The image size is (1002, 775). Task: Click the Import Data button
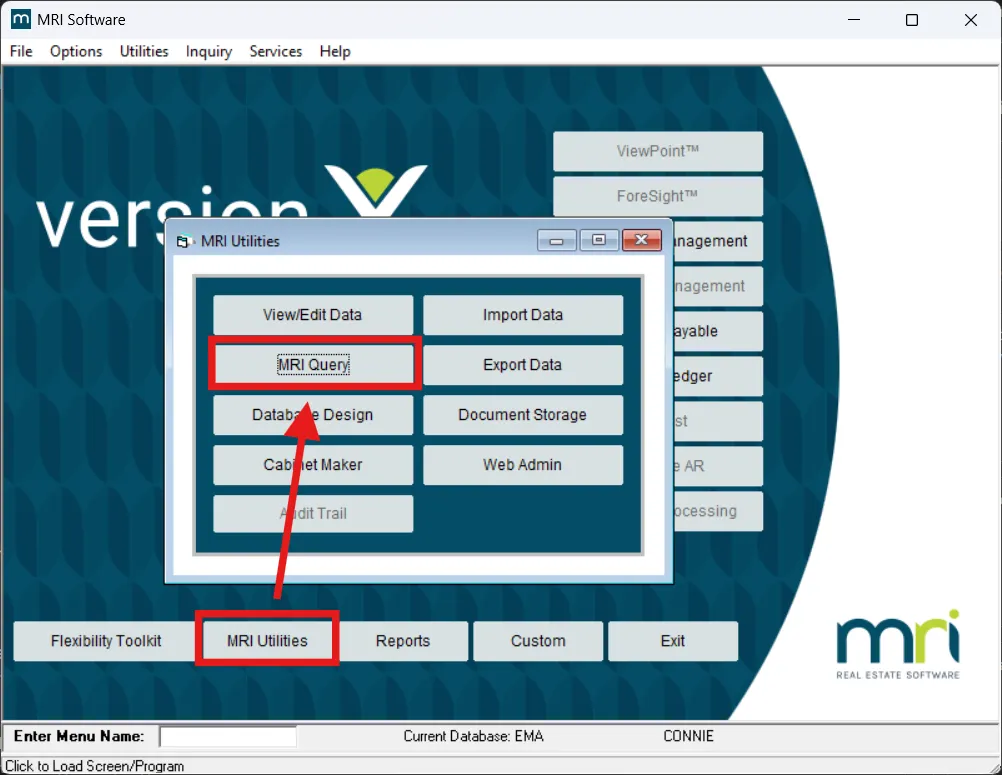click(523, 314)
